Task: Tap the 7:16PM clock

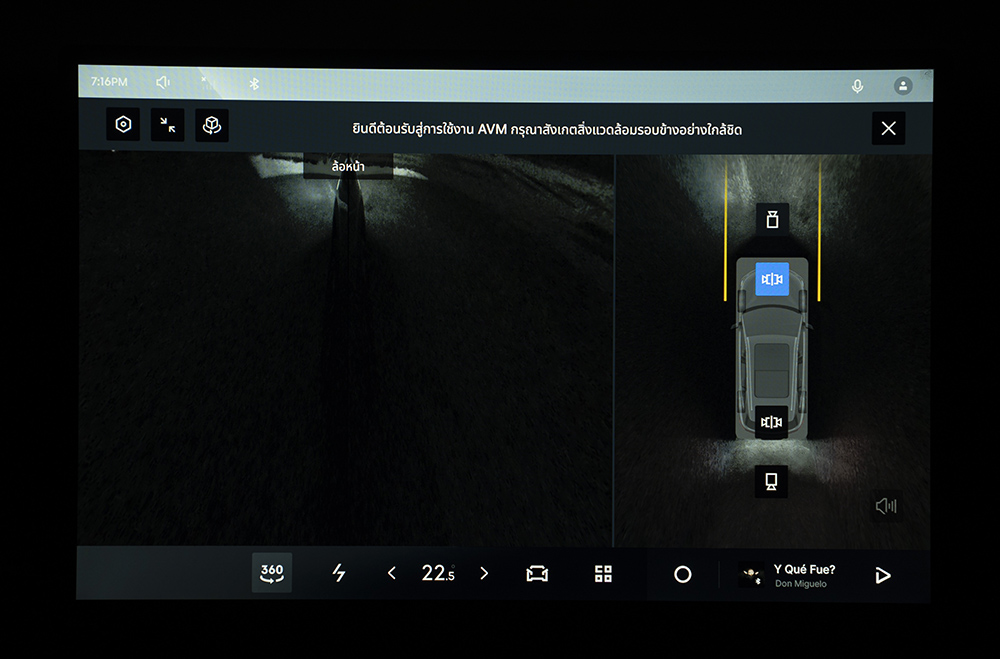Action: [109, 82]
